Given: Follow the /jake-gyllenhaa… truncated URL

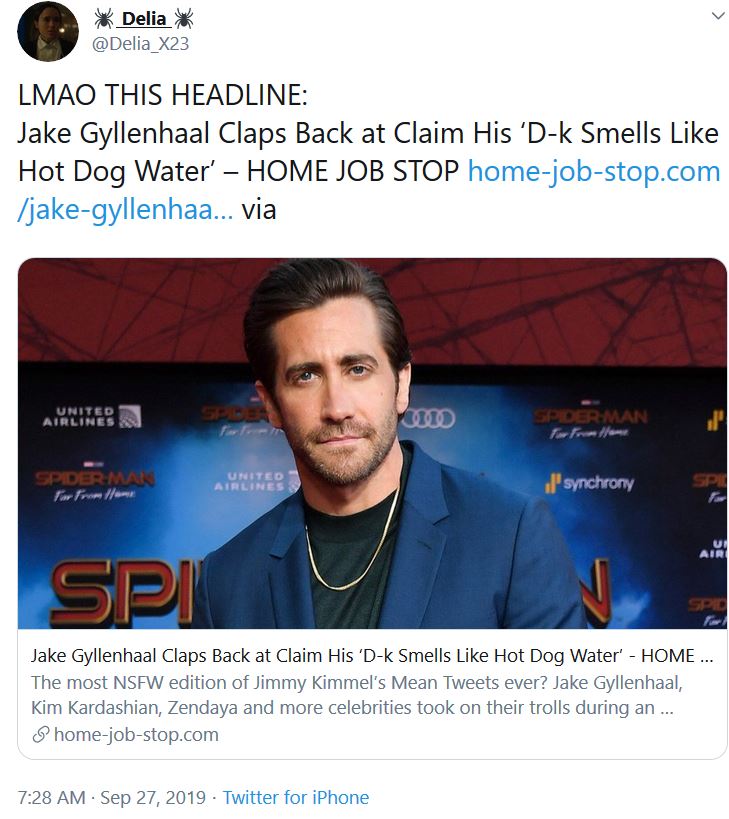Looking at the screenshot, I should tap(125, 209).
